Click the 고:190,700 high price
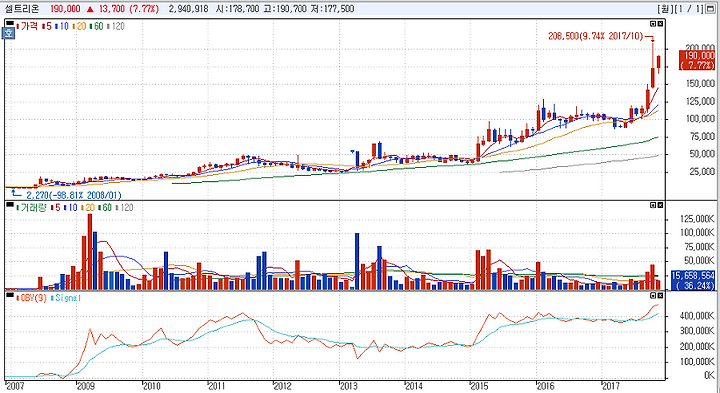Viewport: 720px width, 393px height. coord(286,9)
